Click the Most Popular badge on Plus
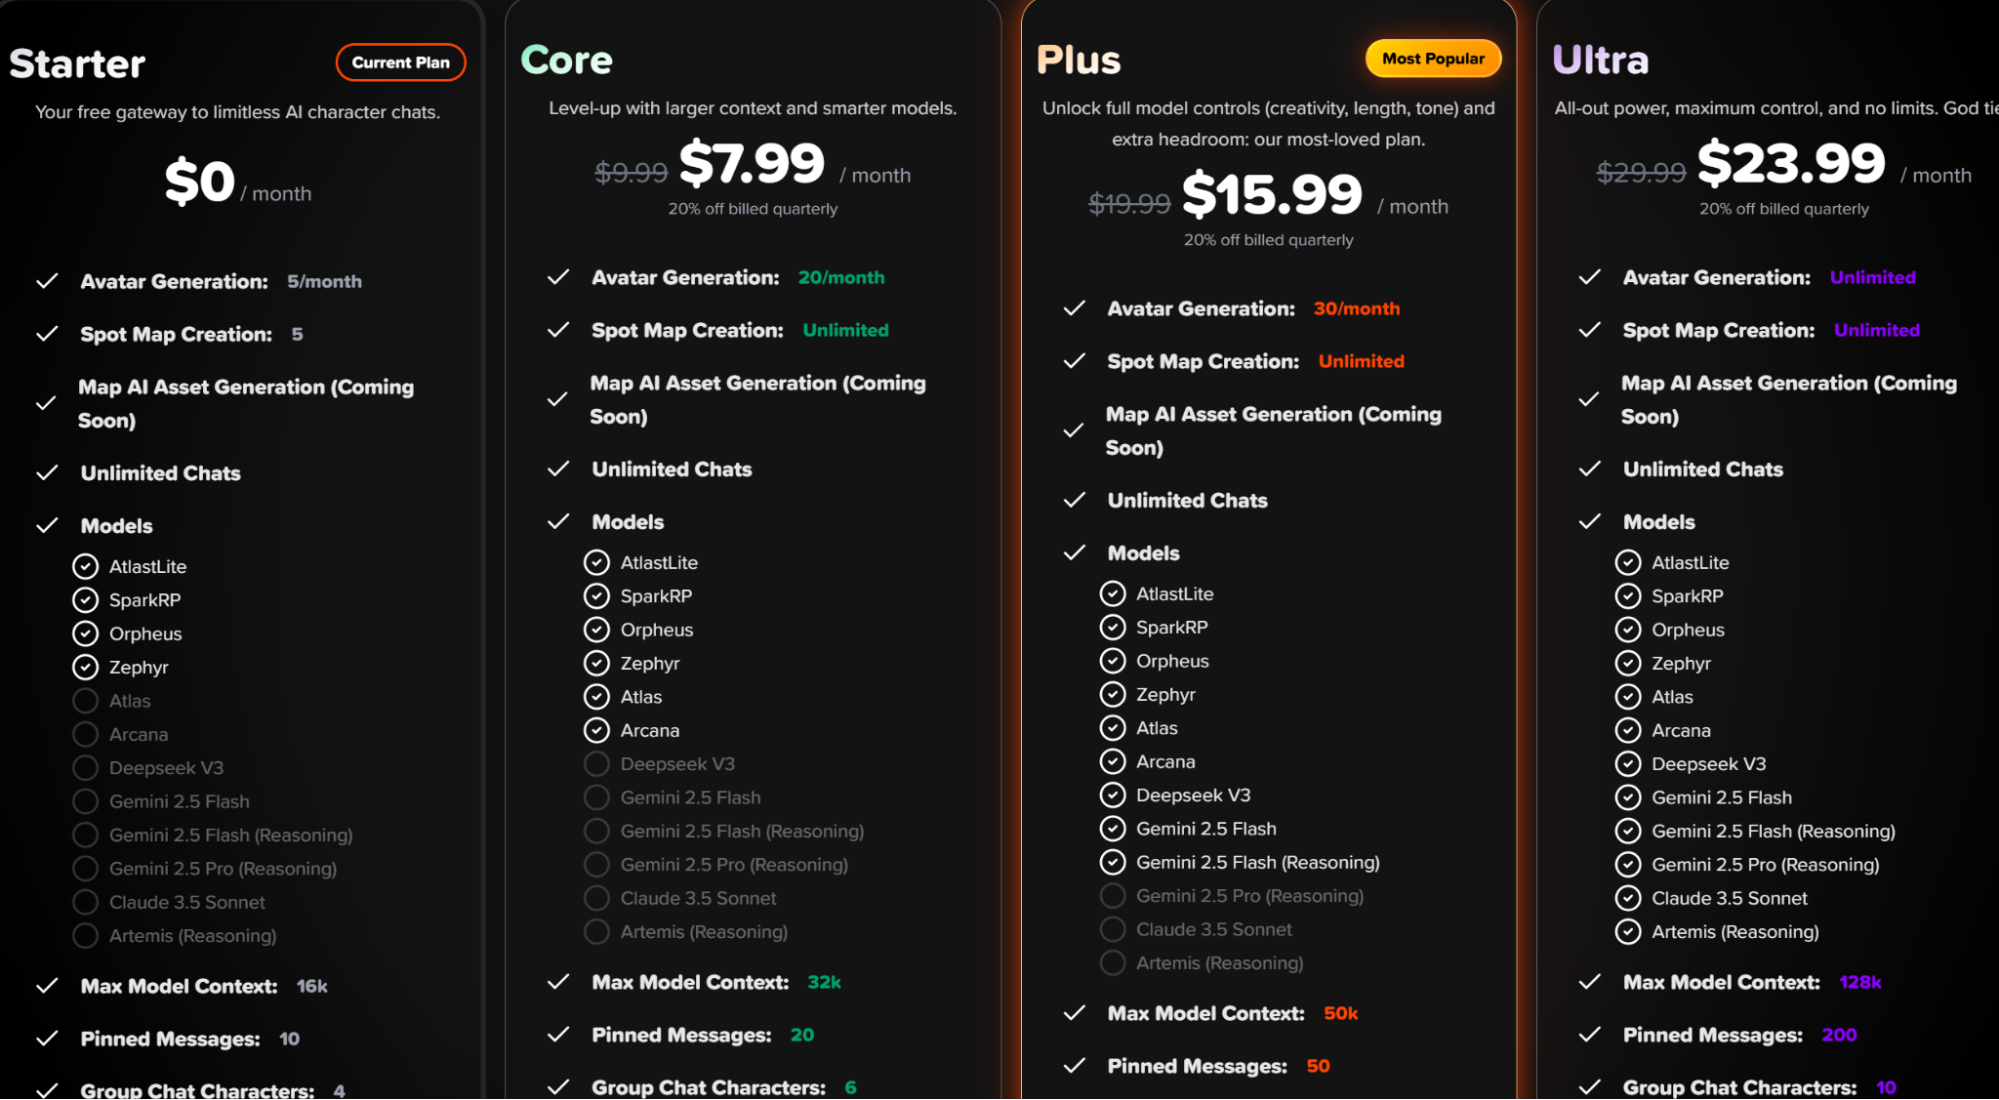 tap(1432, 59)
